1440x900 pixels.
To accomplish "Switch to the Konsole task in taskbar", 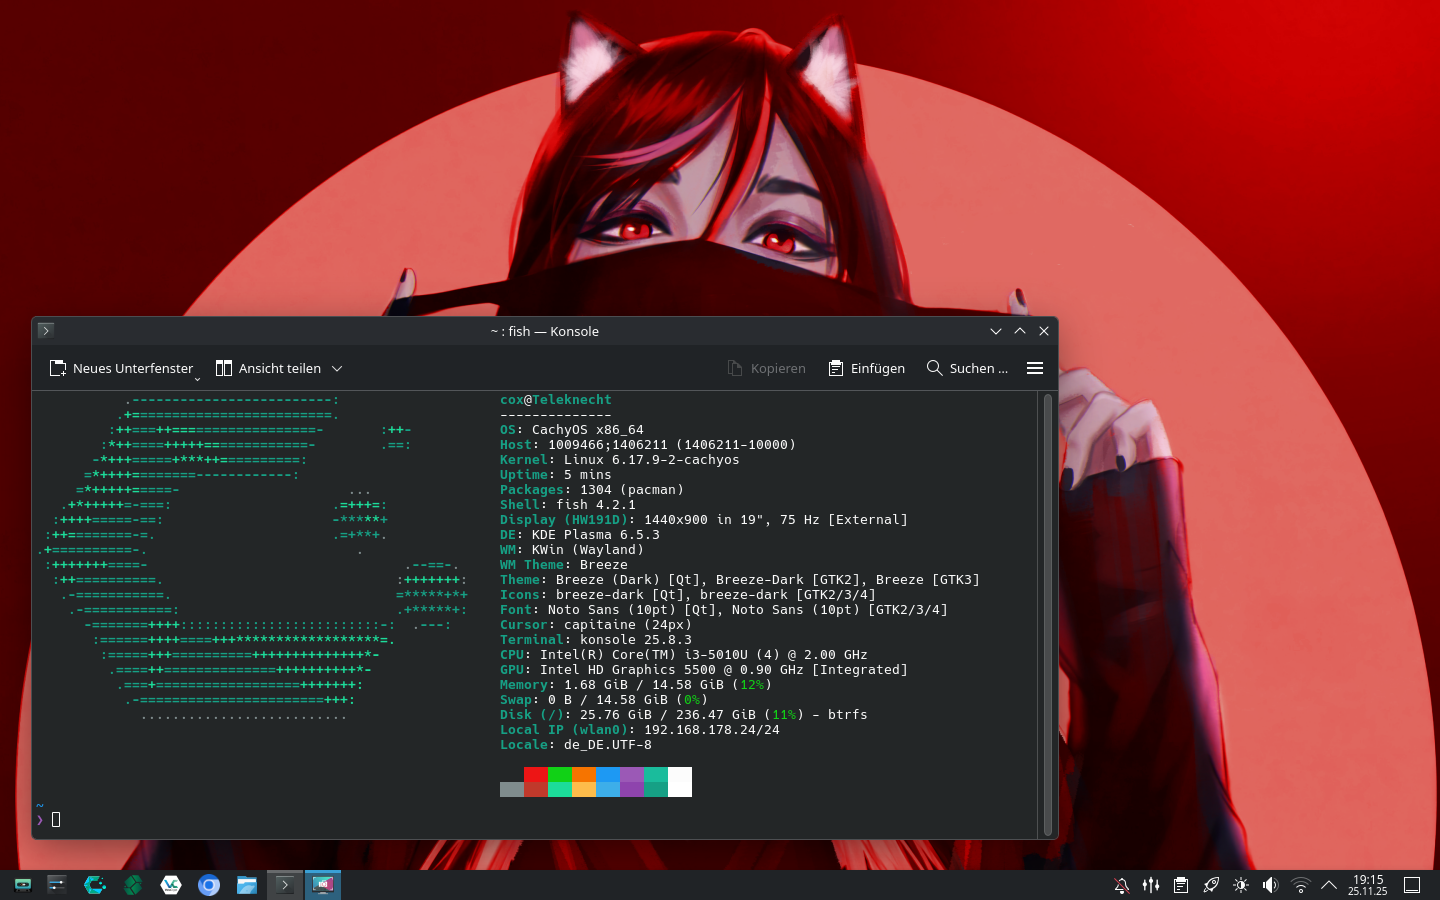I will coord(285,885).
